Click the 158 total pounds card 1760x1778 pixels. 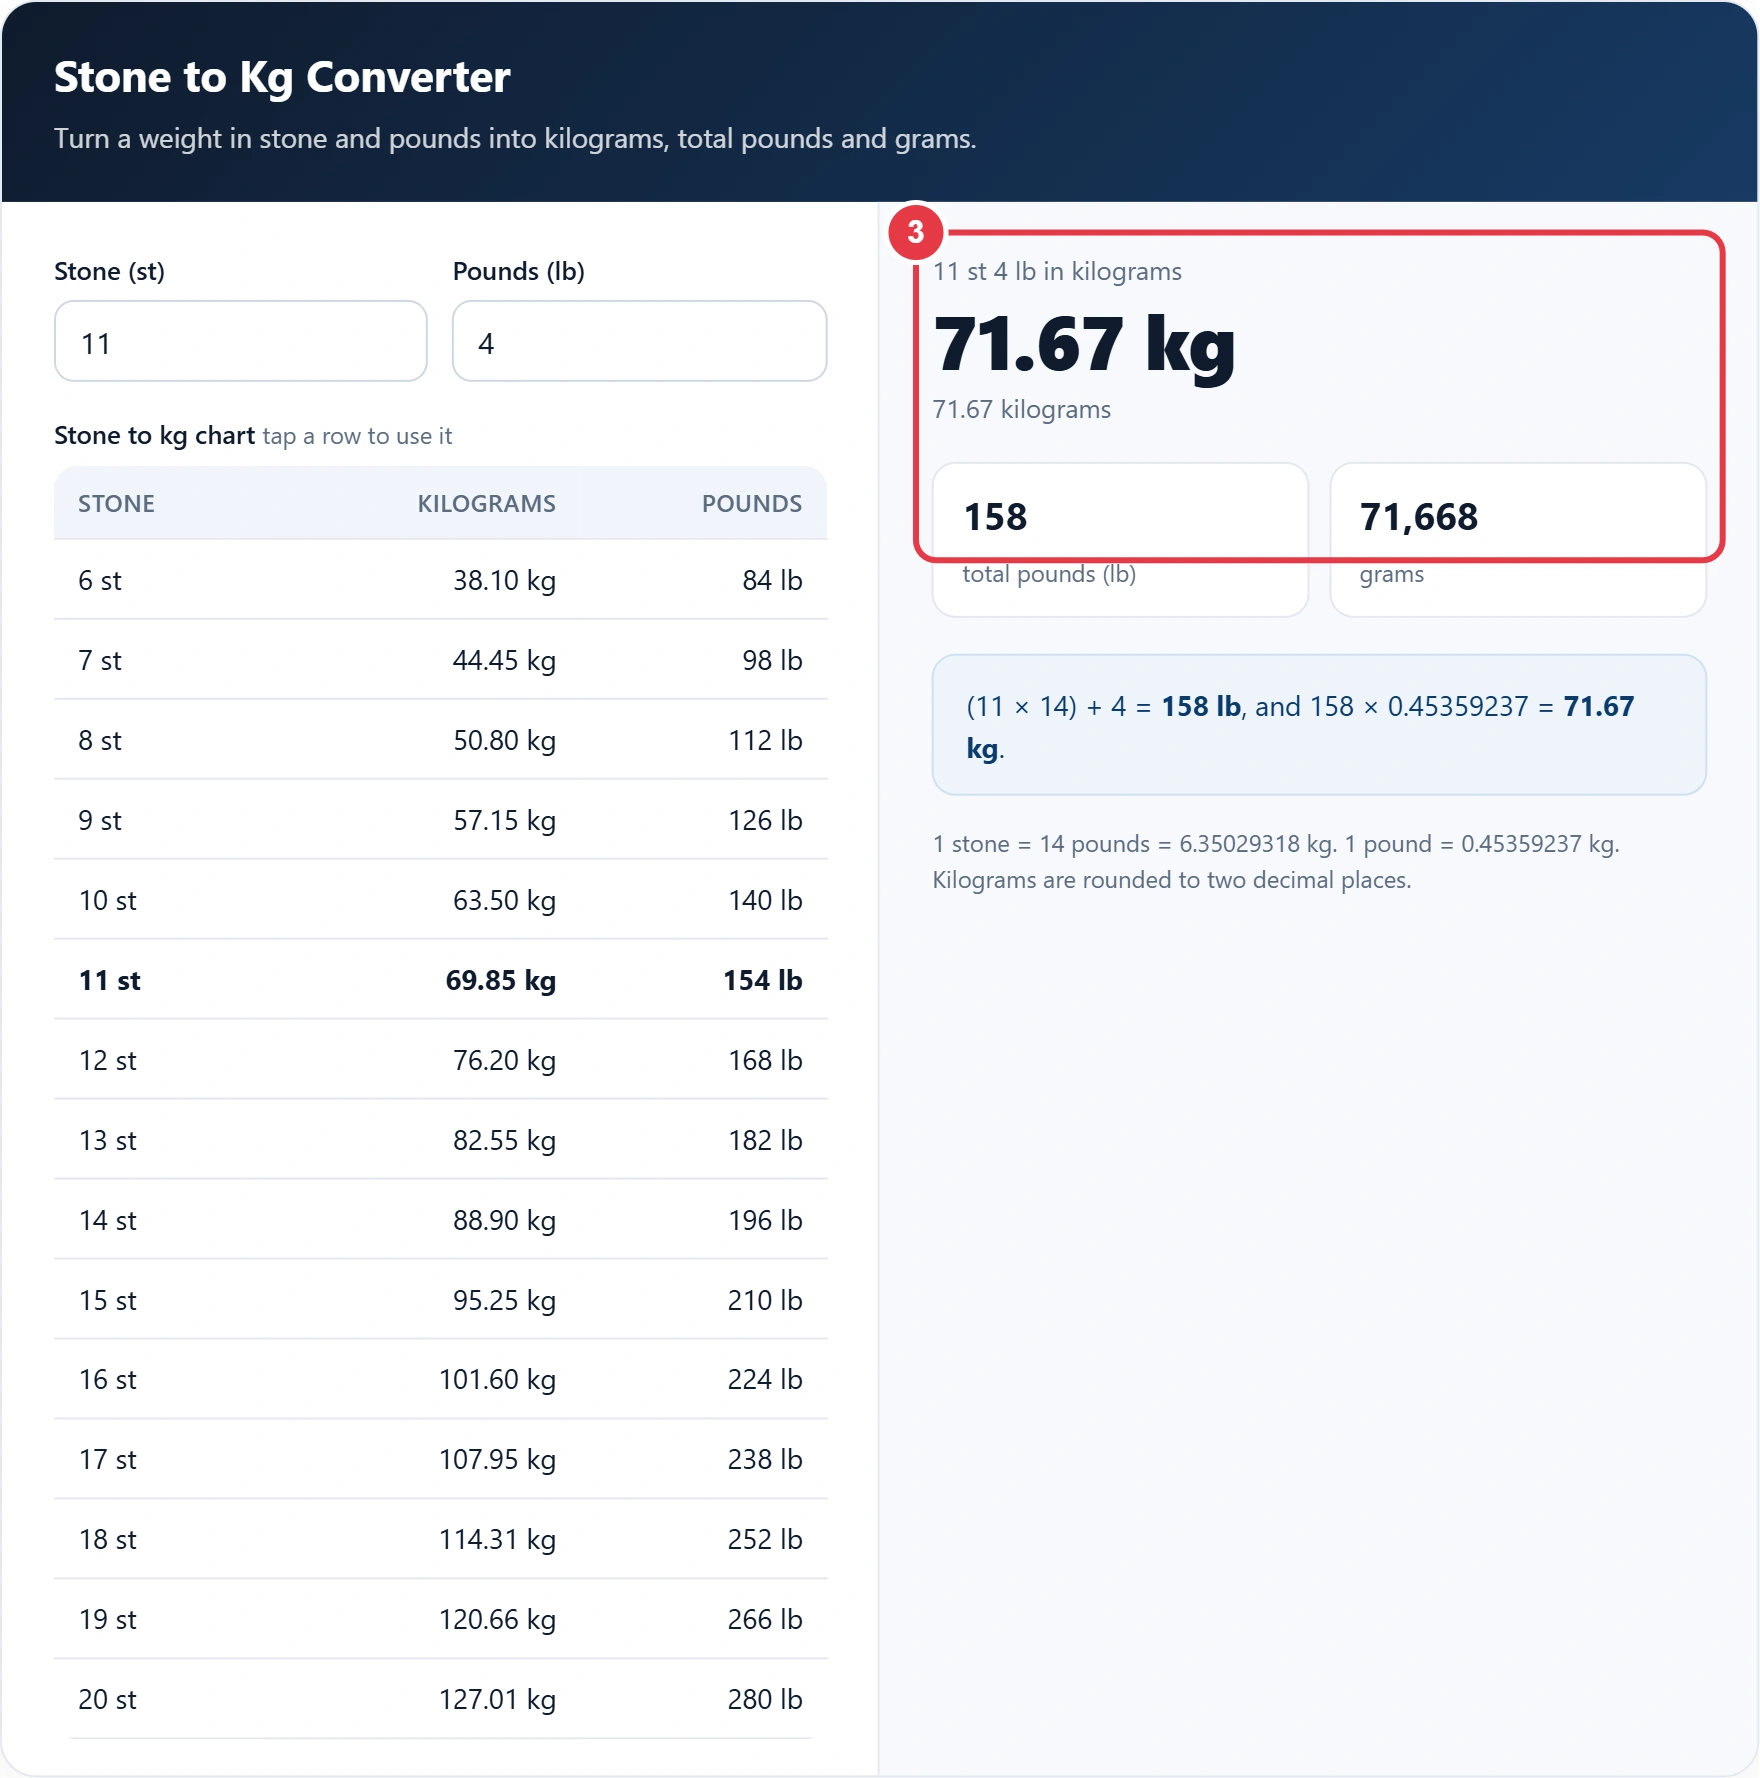(1120, 540)
